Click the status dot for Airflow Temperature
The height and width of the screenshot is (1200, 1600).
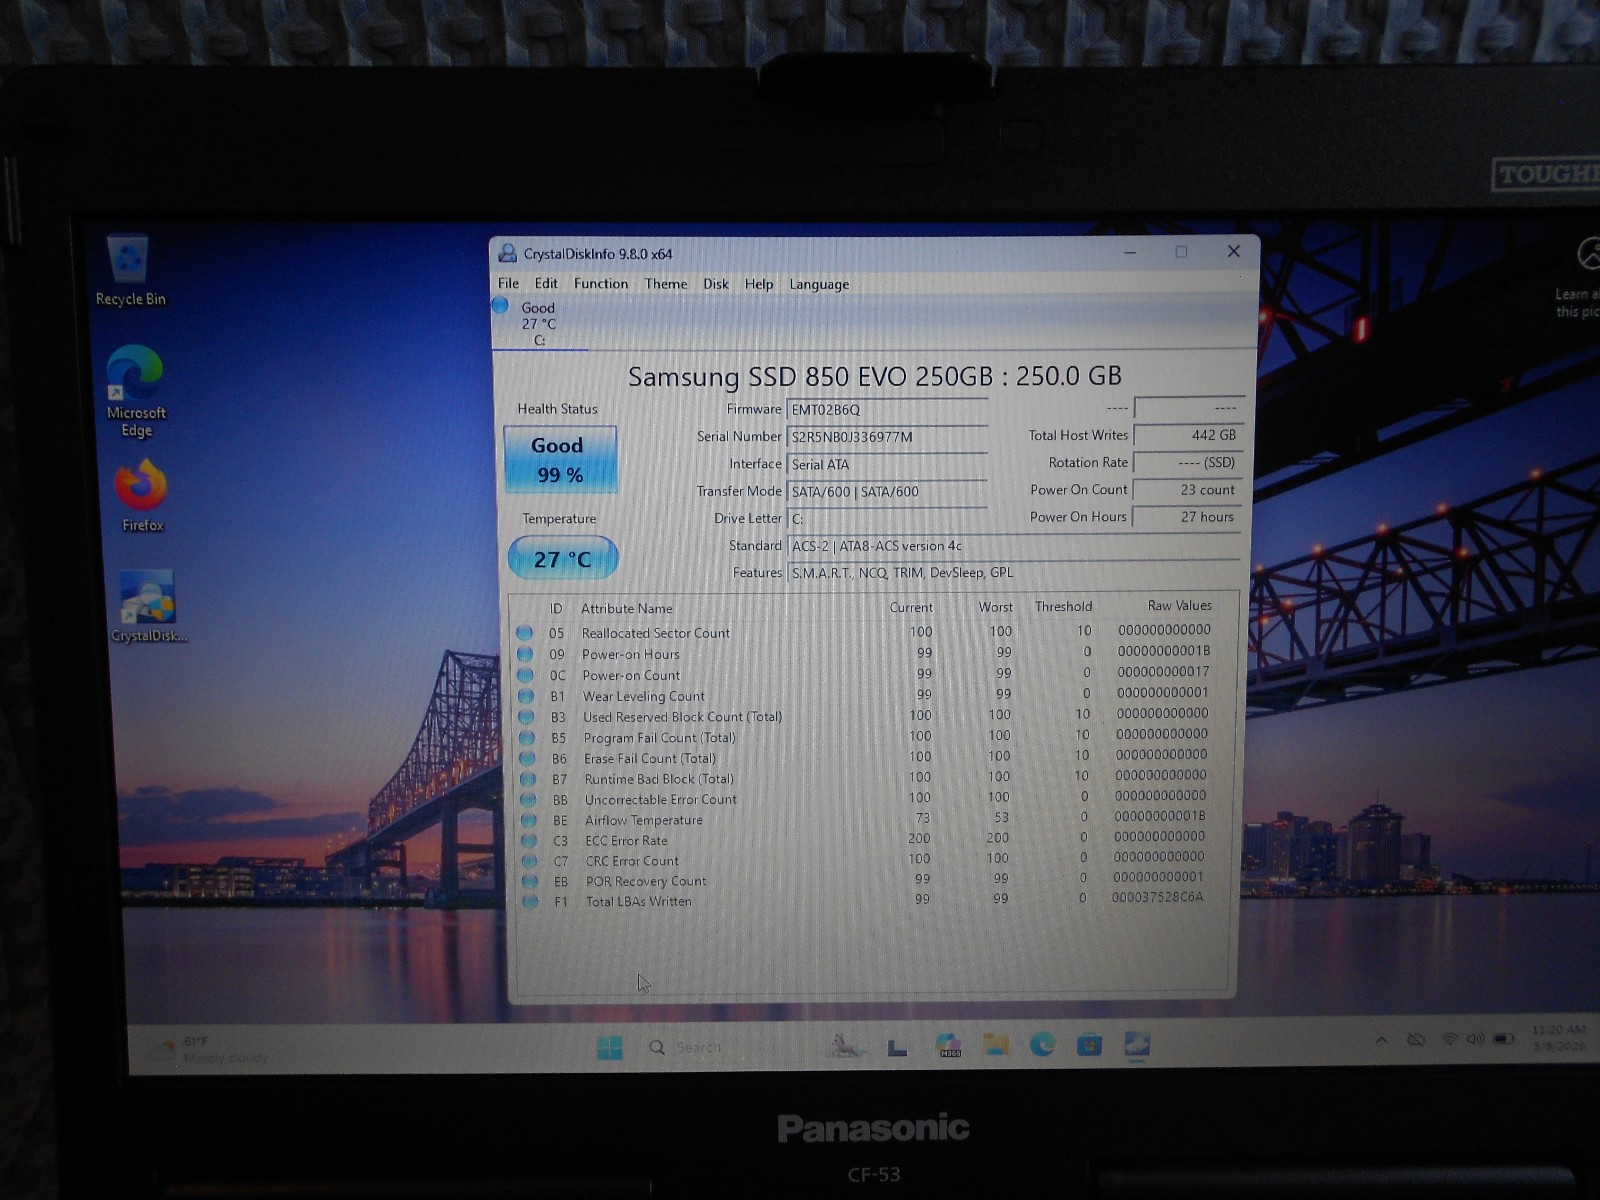tap(529, 820)
